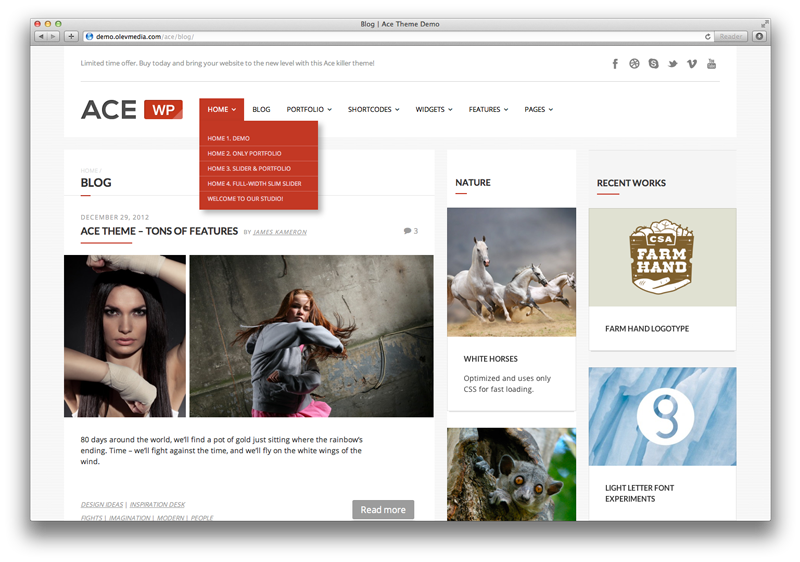This screenshot has width=800, height=562.
Task: Open the Design Ideas category link
Action: [102, 504]
